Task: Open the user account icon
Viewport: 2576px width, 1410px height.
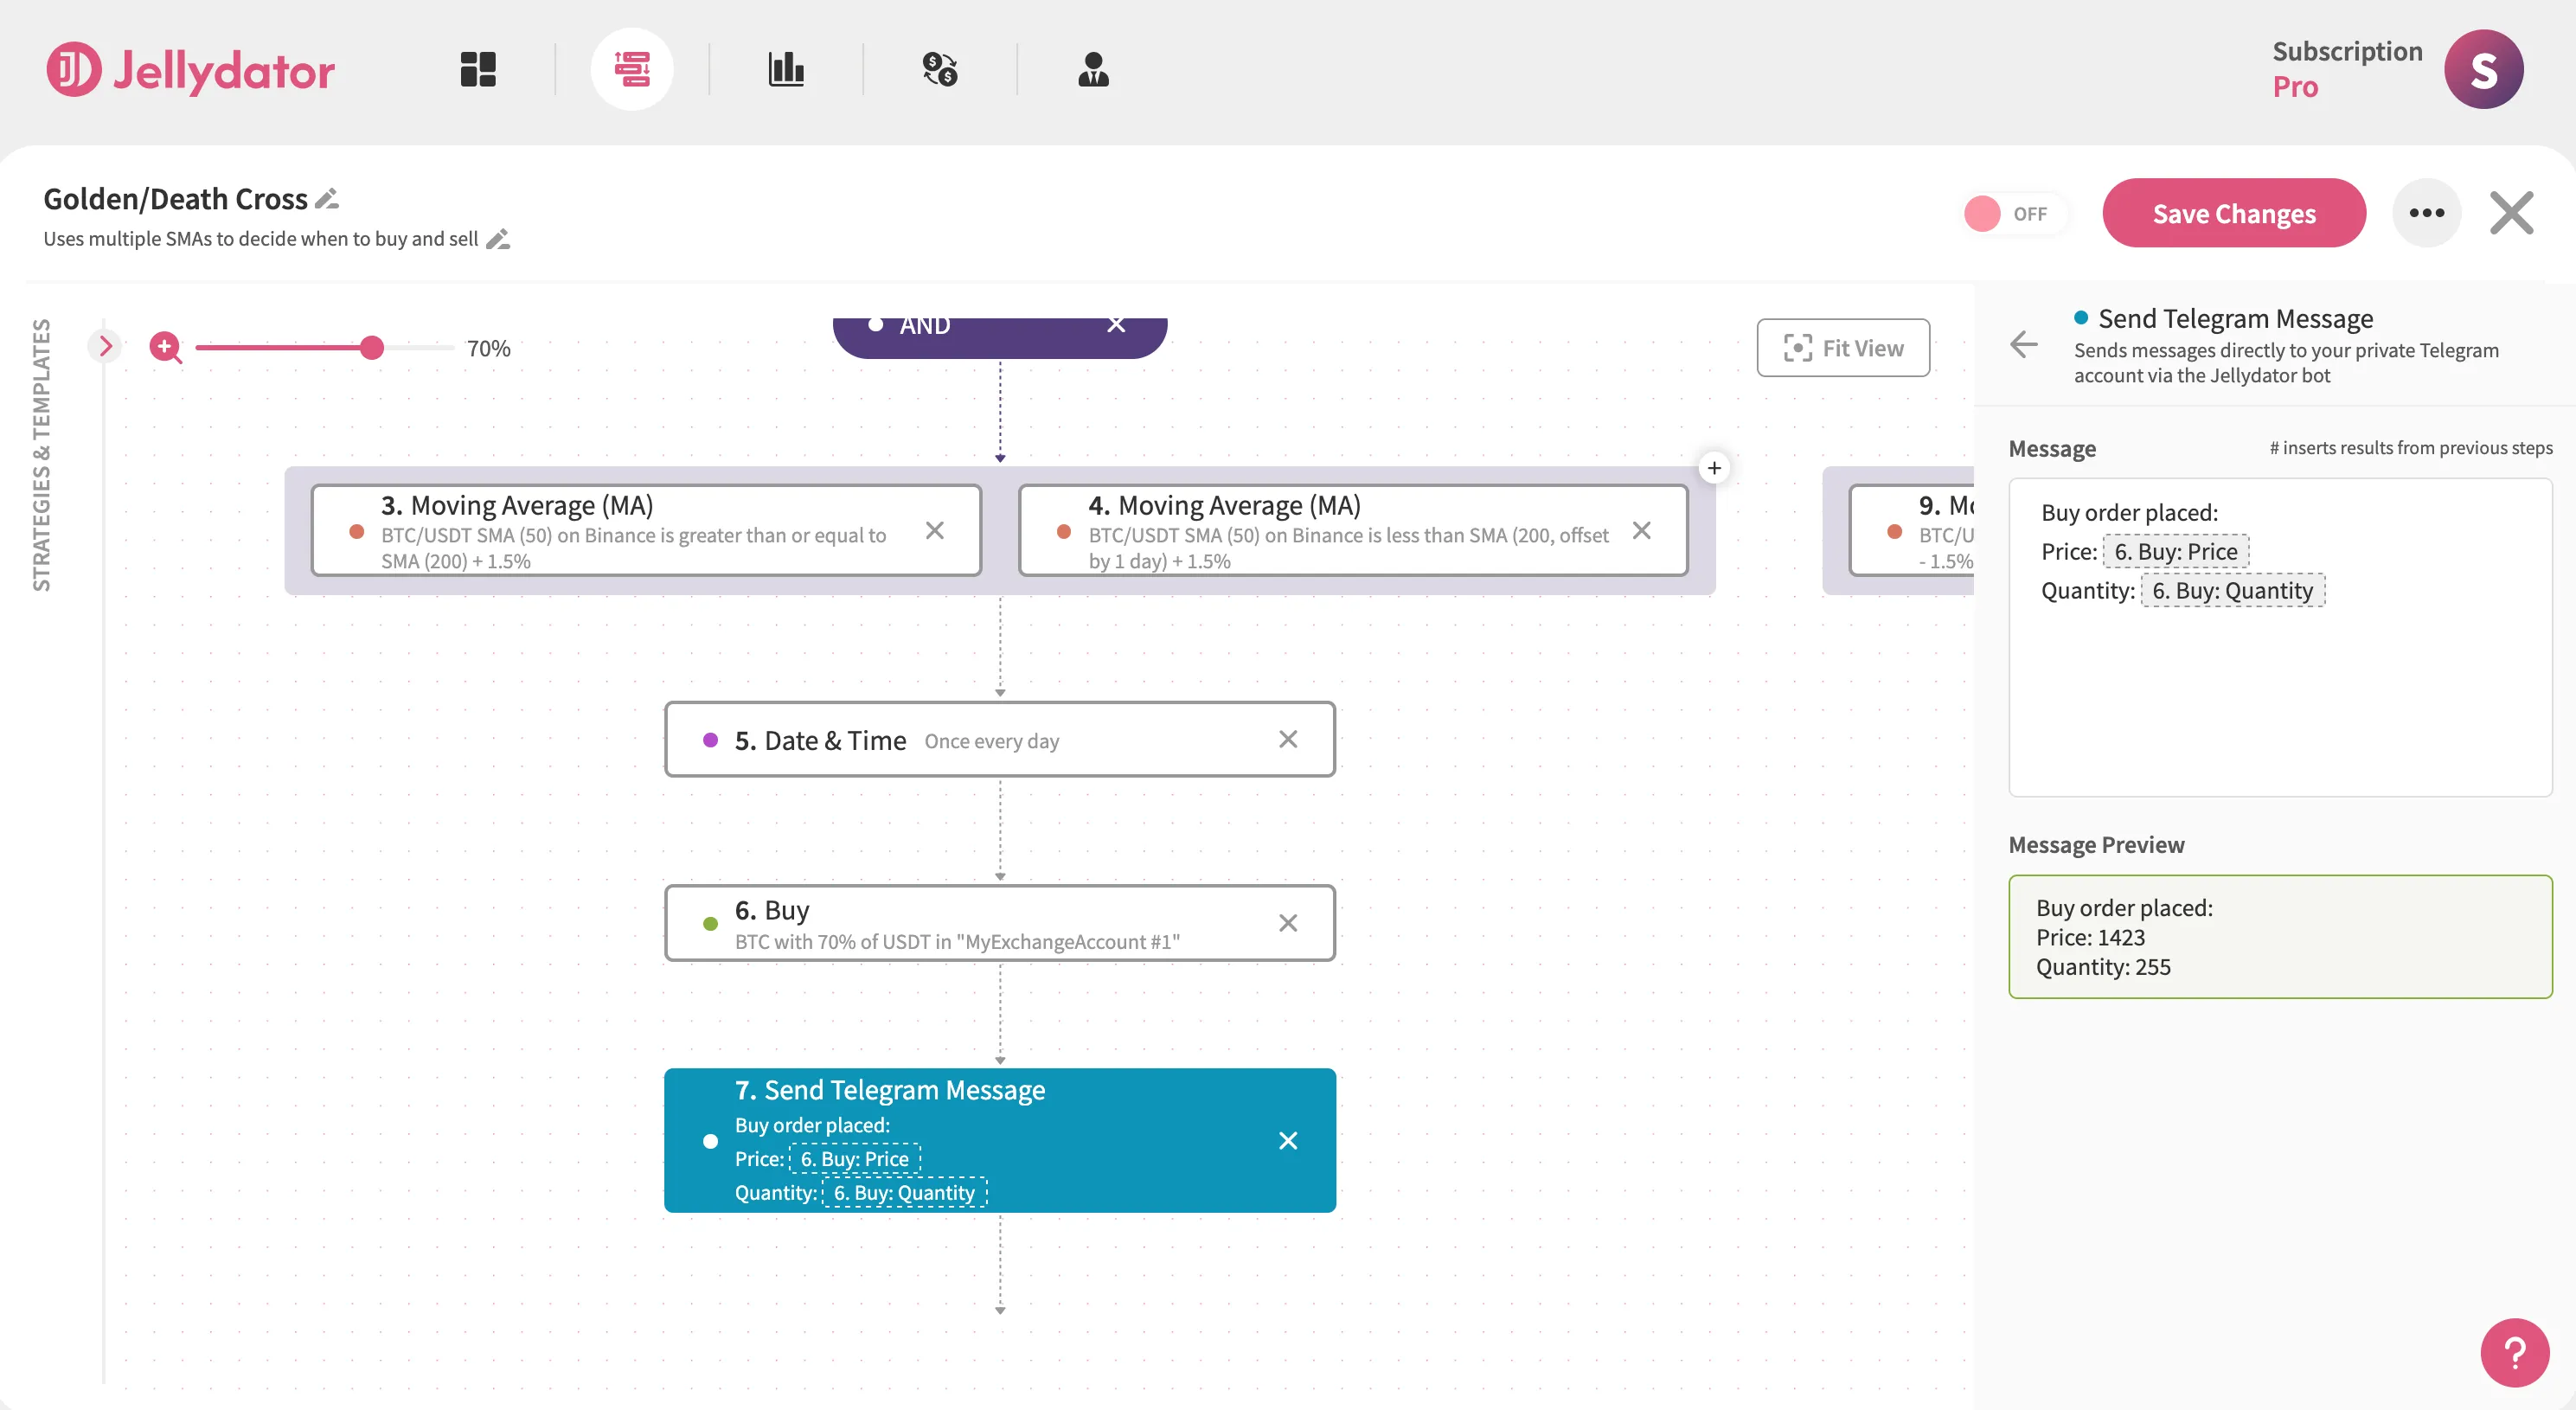Action: (1093, 69)
